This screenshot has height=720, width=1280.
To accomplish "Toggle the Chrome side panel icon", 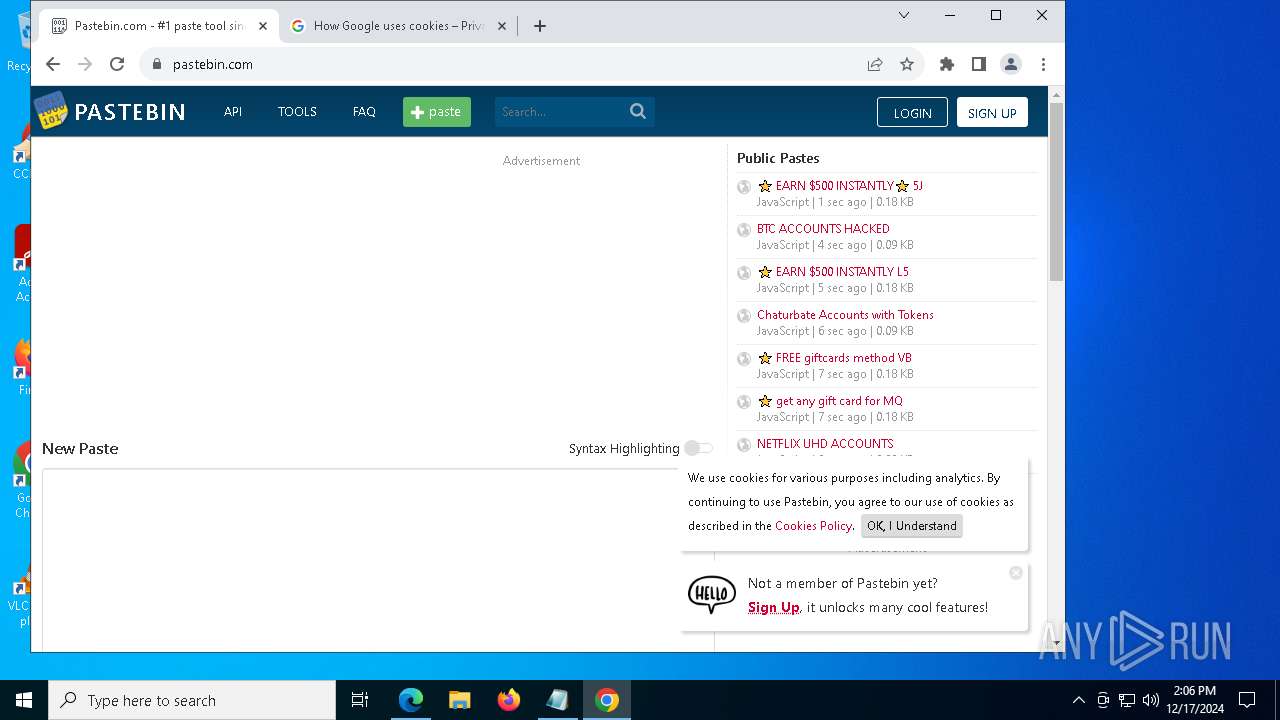I will 979,64.
